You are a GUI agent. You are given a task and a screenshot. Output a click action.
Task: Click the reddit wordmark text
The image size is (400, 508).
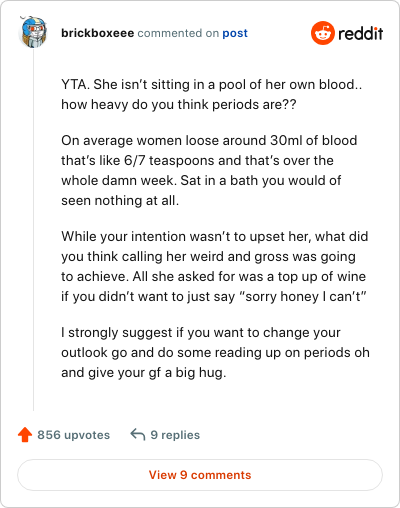pos(361,33)
